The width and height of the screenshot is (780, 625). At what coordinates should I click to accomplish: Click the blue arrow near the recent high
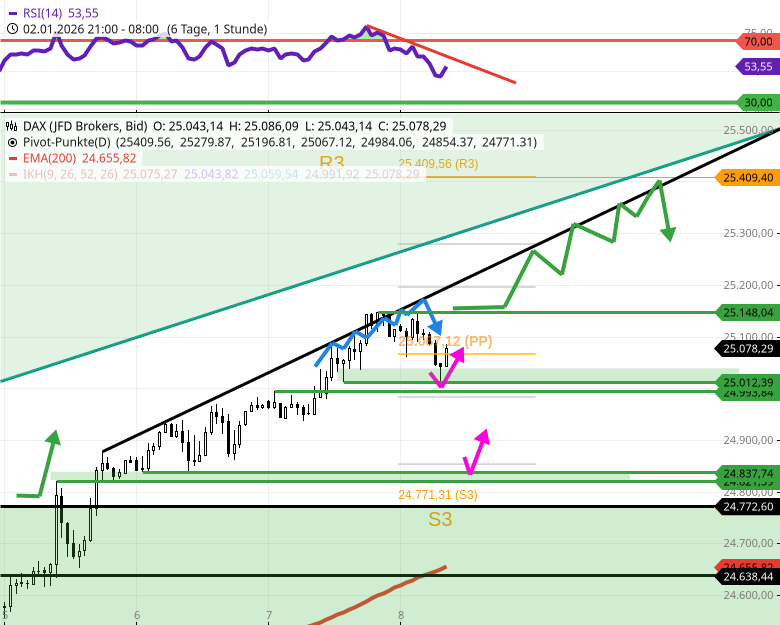click(x=436, y=329)
